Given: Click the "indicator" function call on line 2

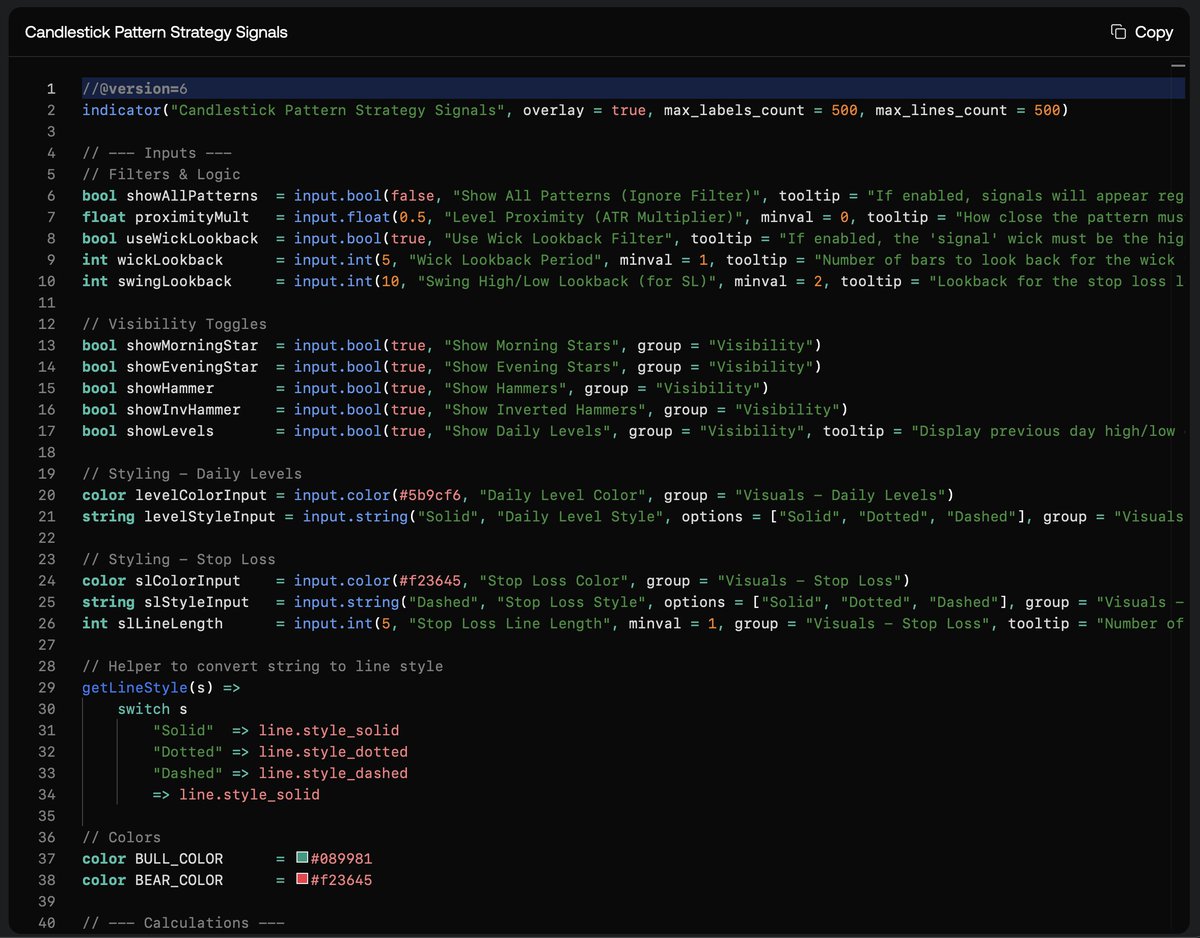Looking at the screenshot, I should [122, 110].
